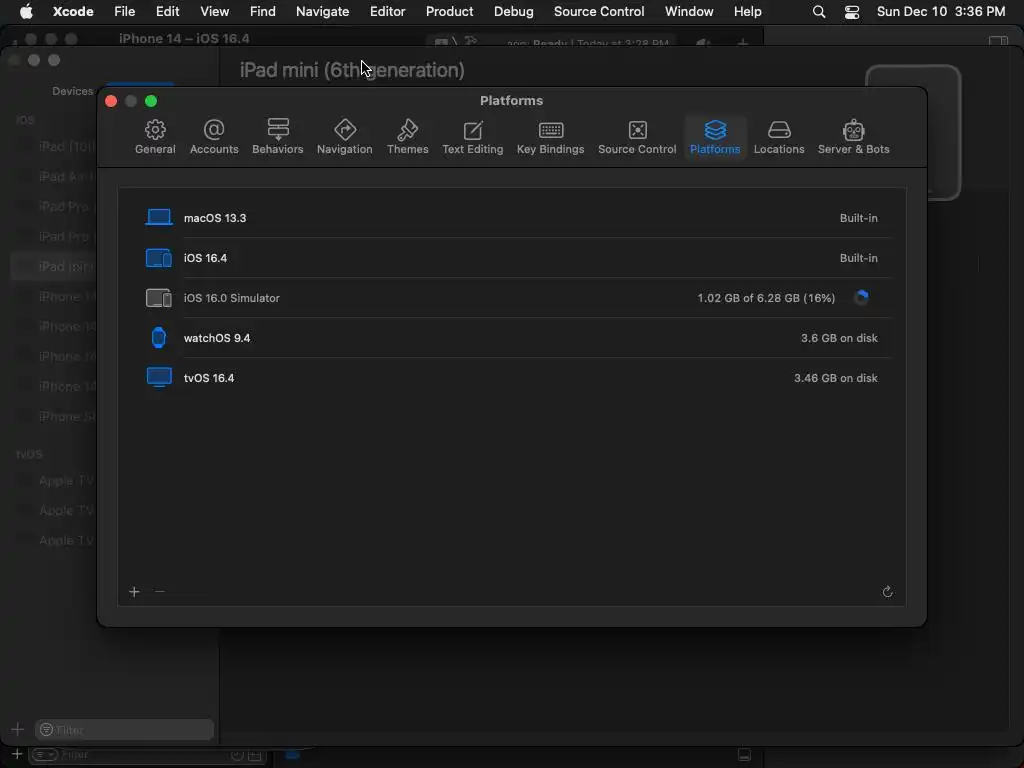Click built-in label for macOS 13.3
The width and height of the screenshot is (1024, 768).
858,218
